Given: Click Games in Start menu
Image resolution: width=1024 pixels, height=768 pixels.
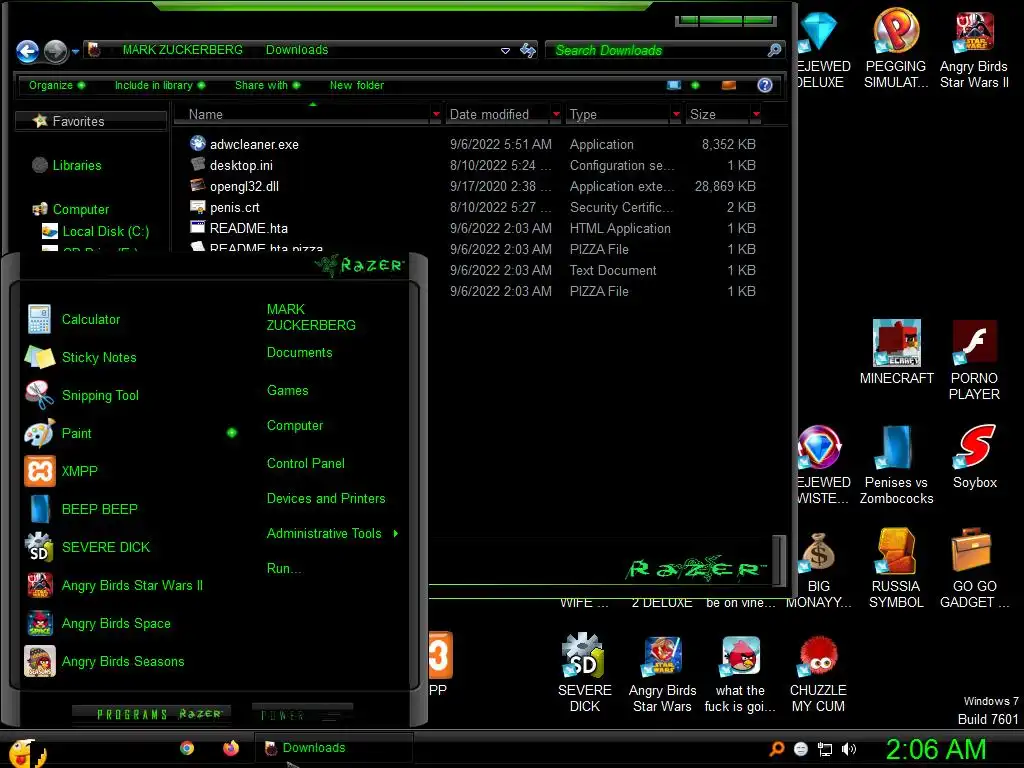Looking at the screenshot, I should point(287,391).
